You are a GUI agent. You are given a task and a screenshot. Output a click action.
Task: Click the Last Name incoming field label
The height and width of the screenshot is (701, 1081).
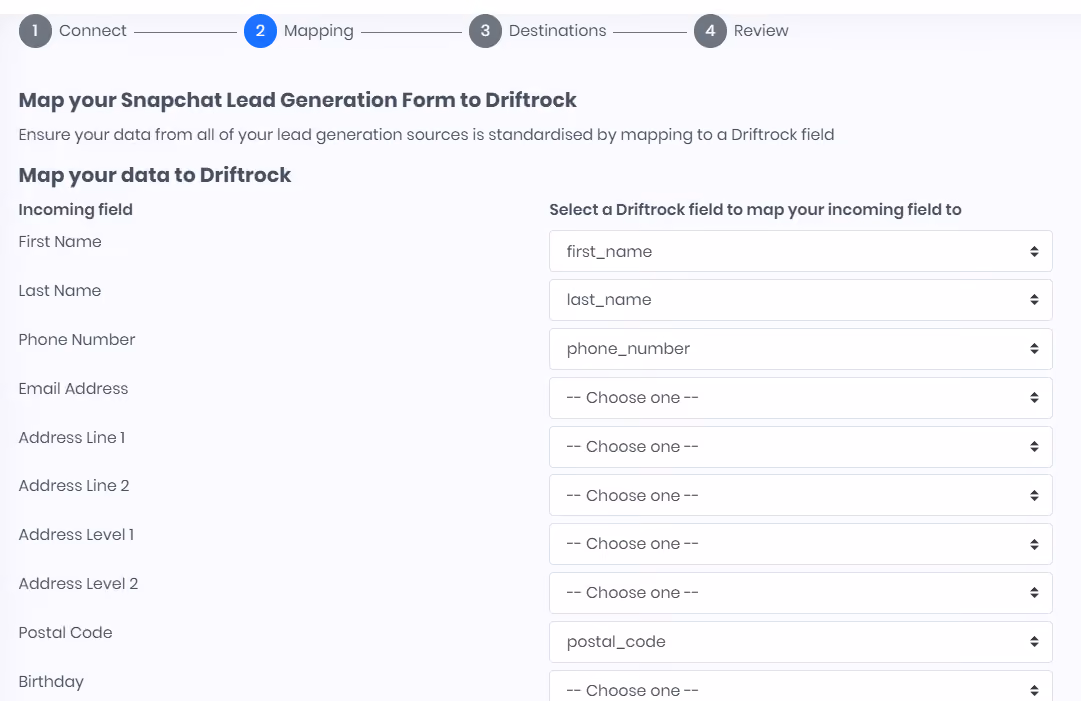coord(59,291)
